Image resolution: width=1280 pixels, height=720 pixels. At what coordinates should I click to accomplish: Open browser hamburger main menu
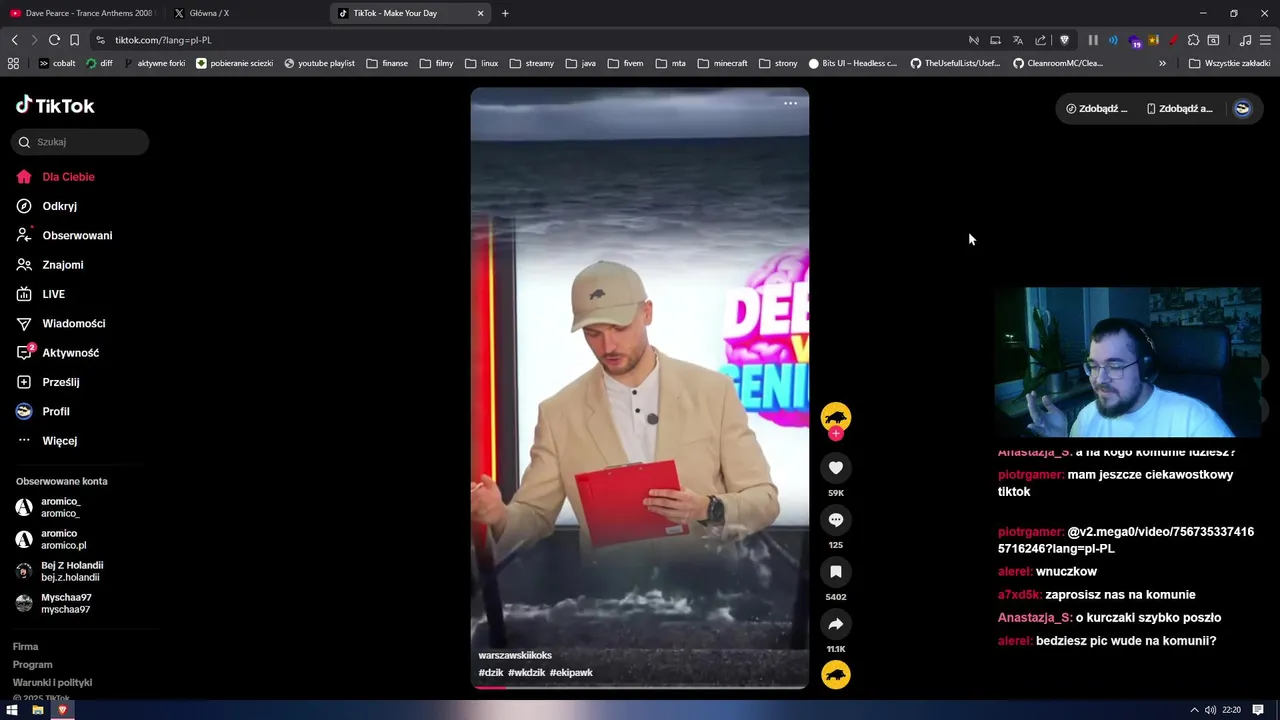[1266, 40]
